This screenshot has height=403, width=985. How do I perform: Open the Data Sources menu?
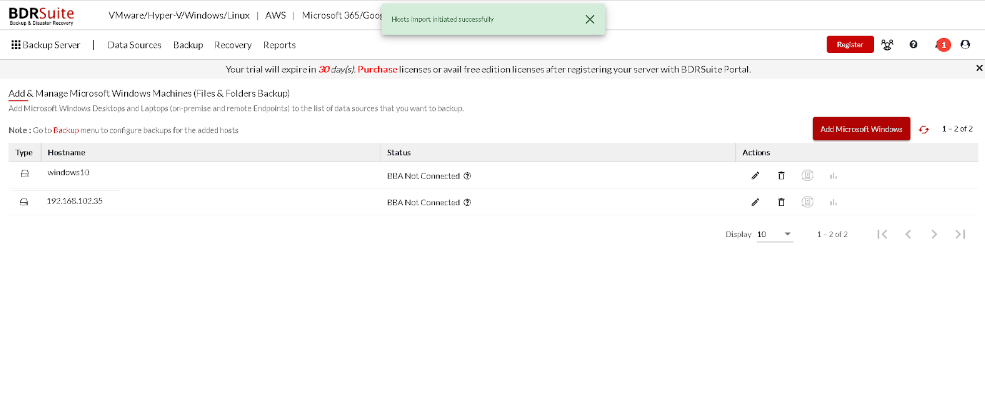(x=134, y=45)
